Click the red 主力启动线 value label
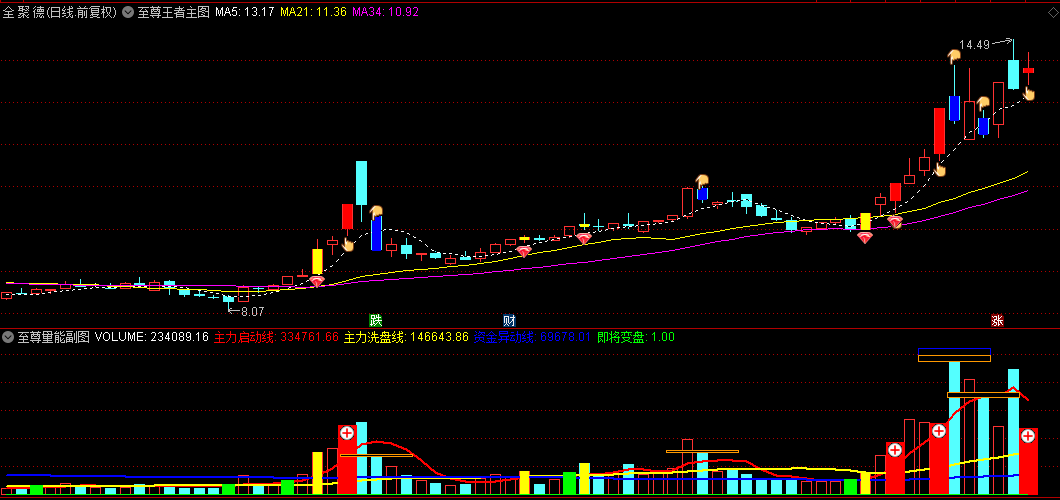The image size is (1060, 500). (276, 336)
